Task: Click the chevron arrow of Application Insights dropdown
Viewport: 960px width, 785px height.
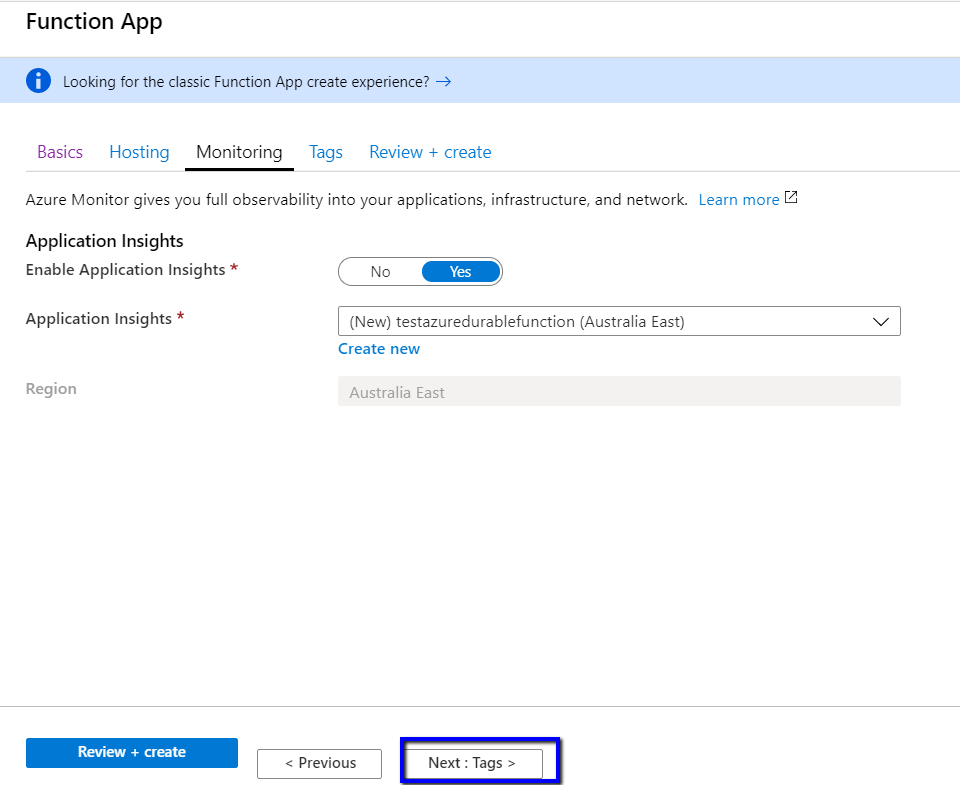Action: 881,321
